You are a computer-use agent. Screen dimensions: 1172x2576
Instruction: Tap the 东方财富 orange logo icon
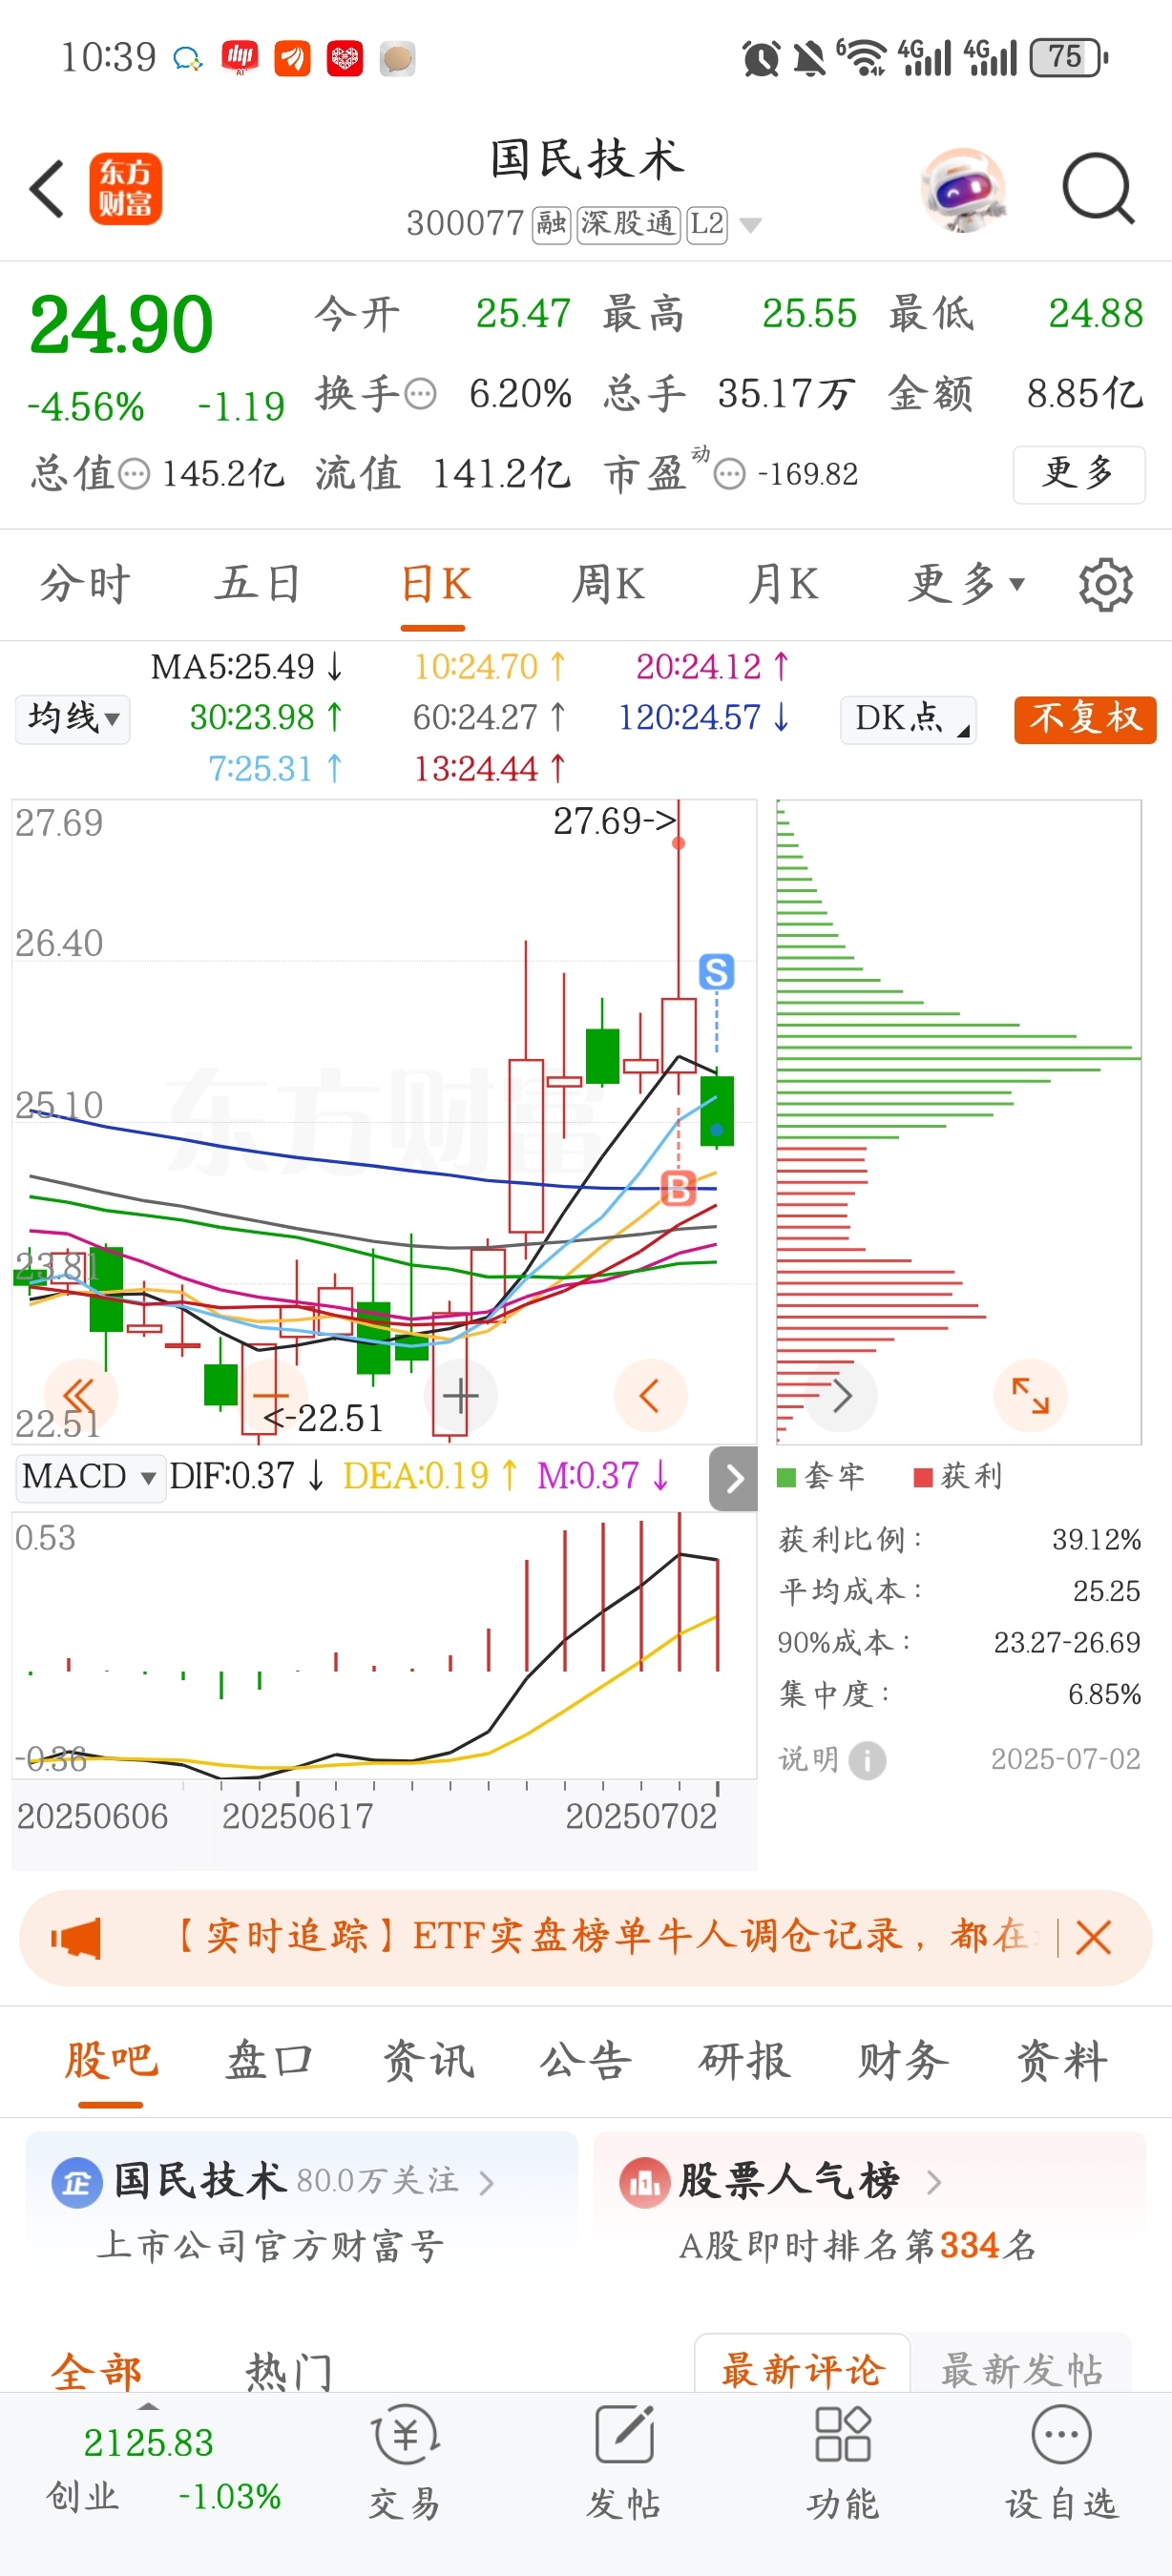click(126, 188)
